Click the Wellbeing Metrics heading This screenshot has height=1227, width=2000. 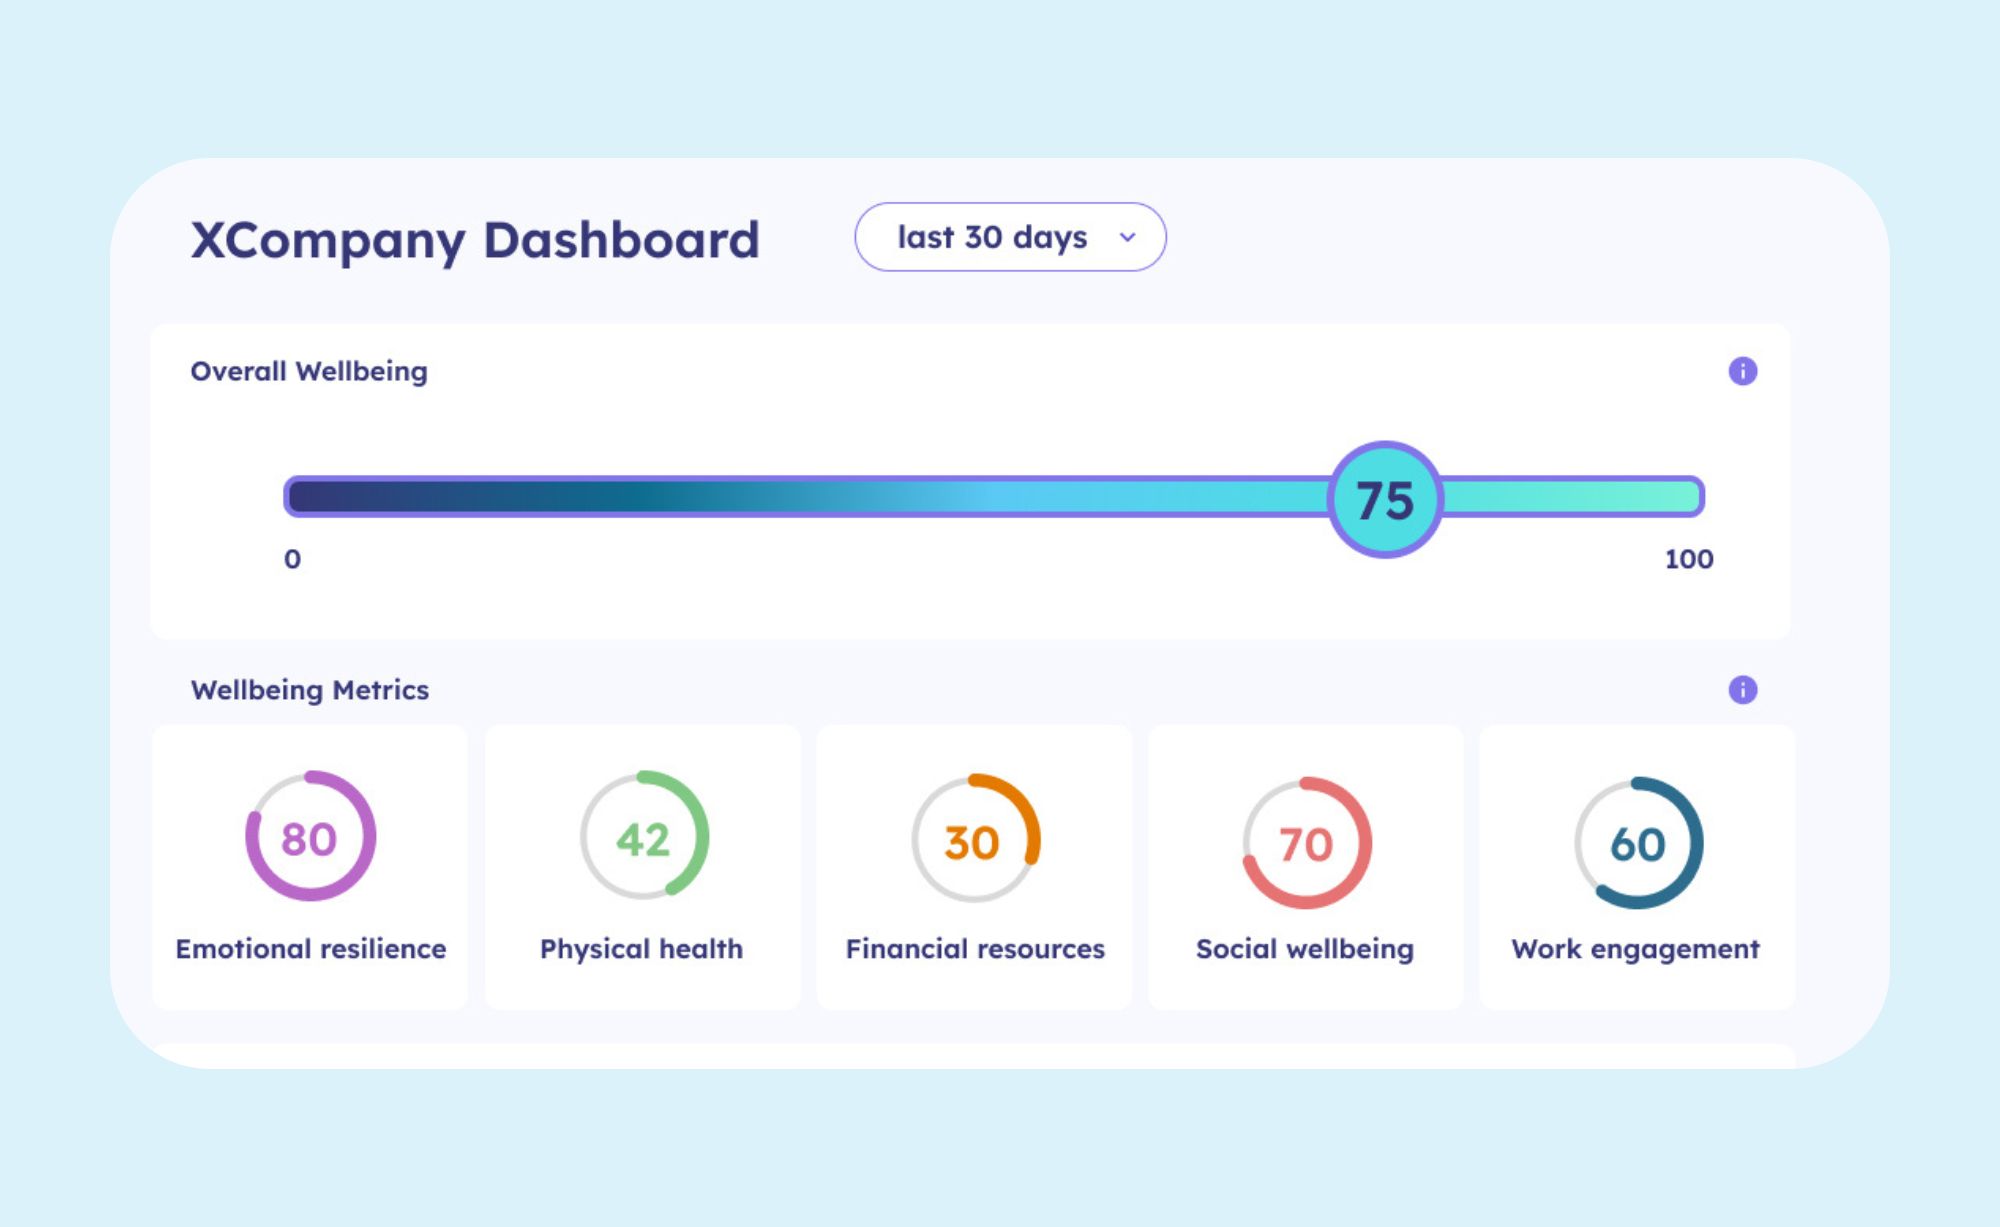[310, 690]
